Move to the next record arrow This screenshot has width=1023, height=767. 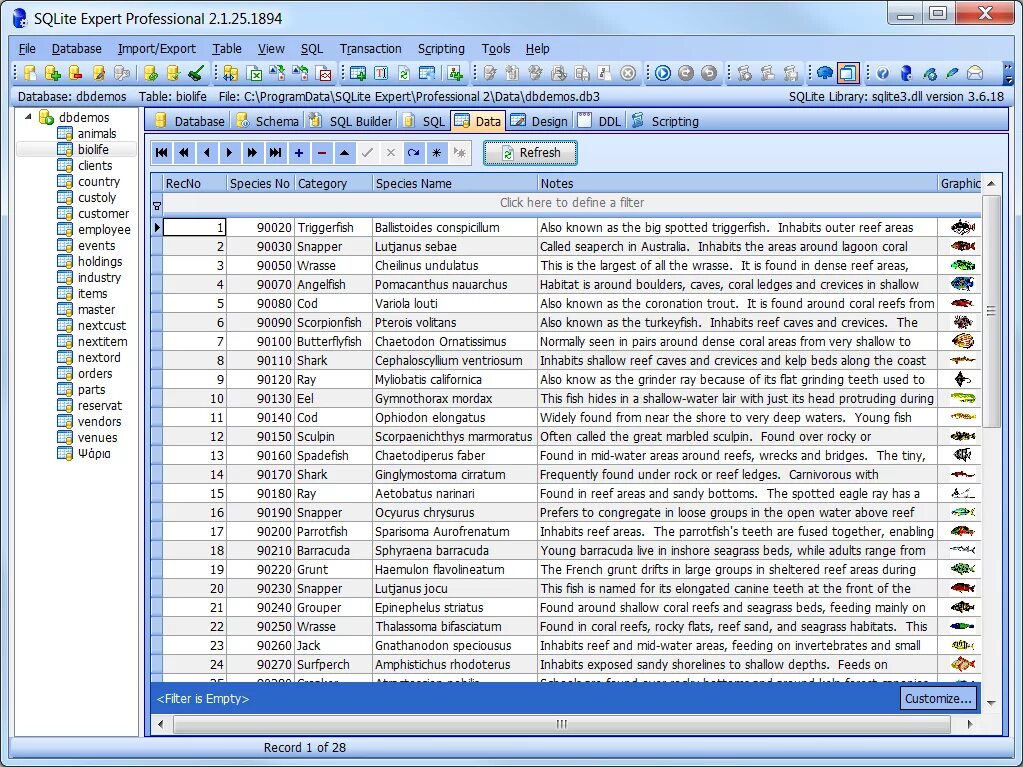coord(229,153)
